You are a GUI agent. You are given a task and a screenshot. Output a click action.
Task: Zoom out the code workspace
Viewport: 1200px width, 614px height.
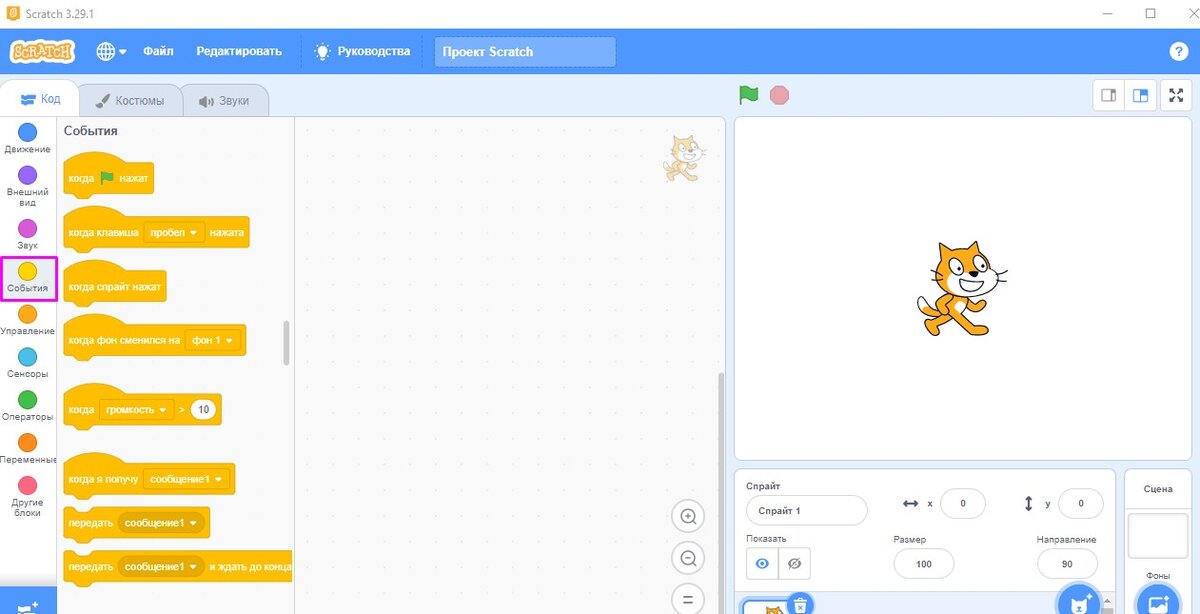(x=688, y=558)
